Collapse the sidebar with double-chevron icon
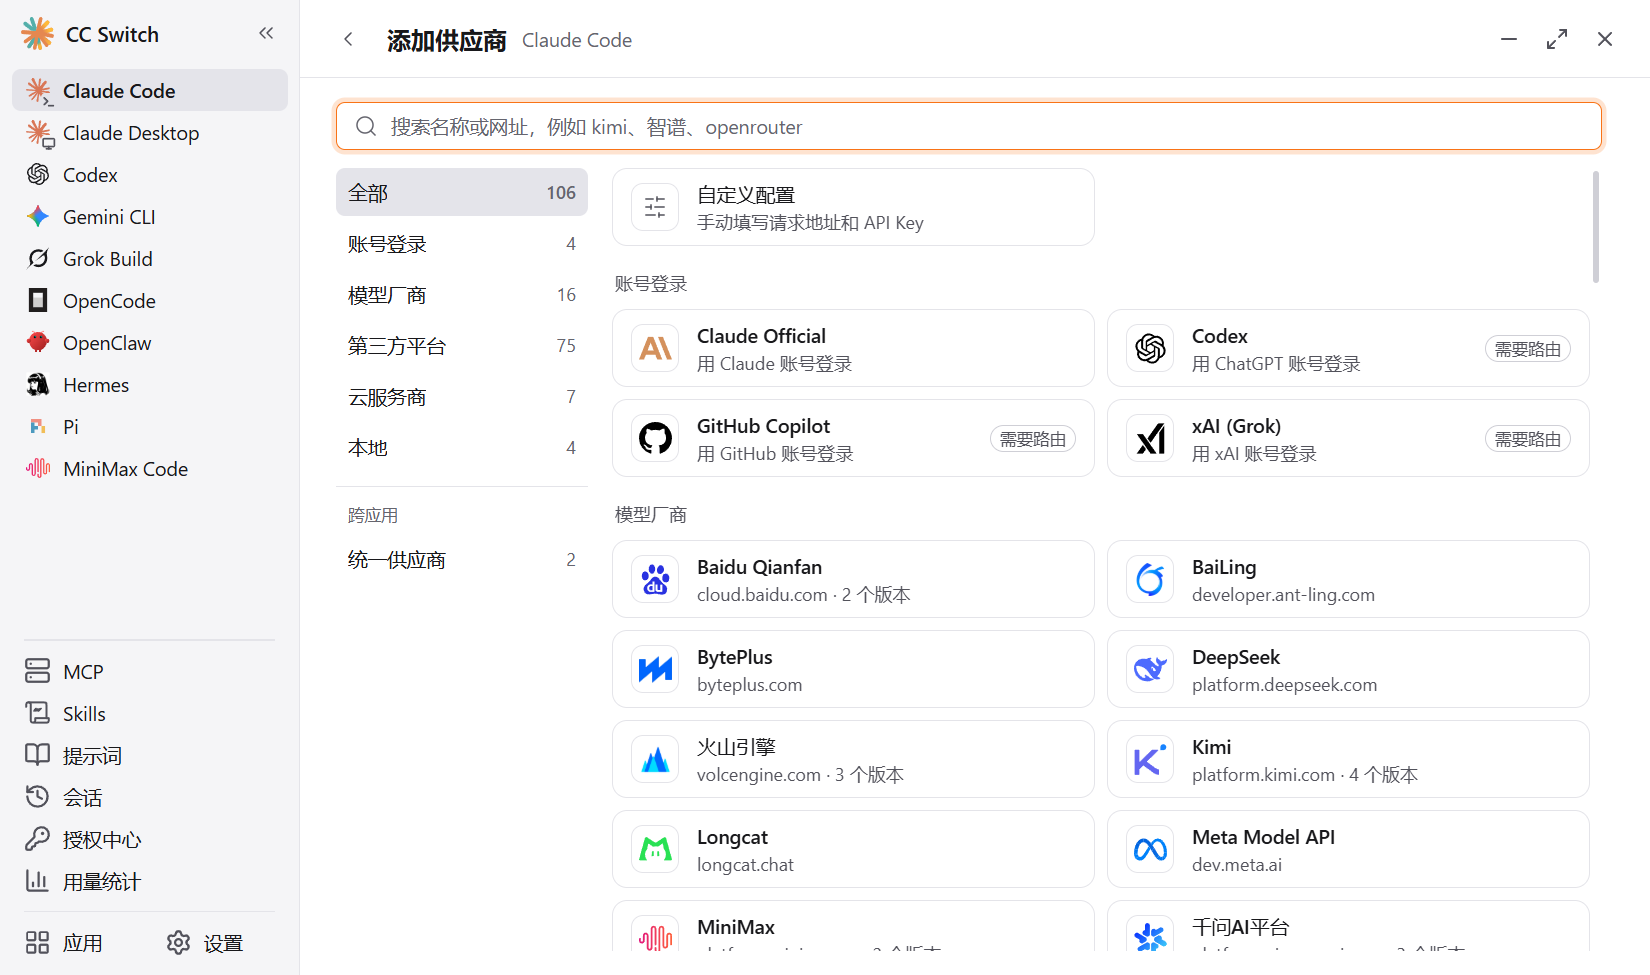Image resolution: width=1650 pixels, height=975 pixels. (266, 33)
